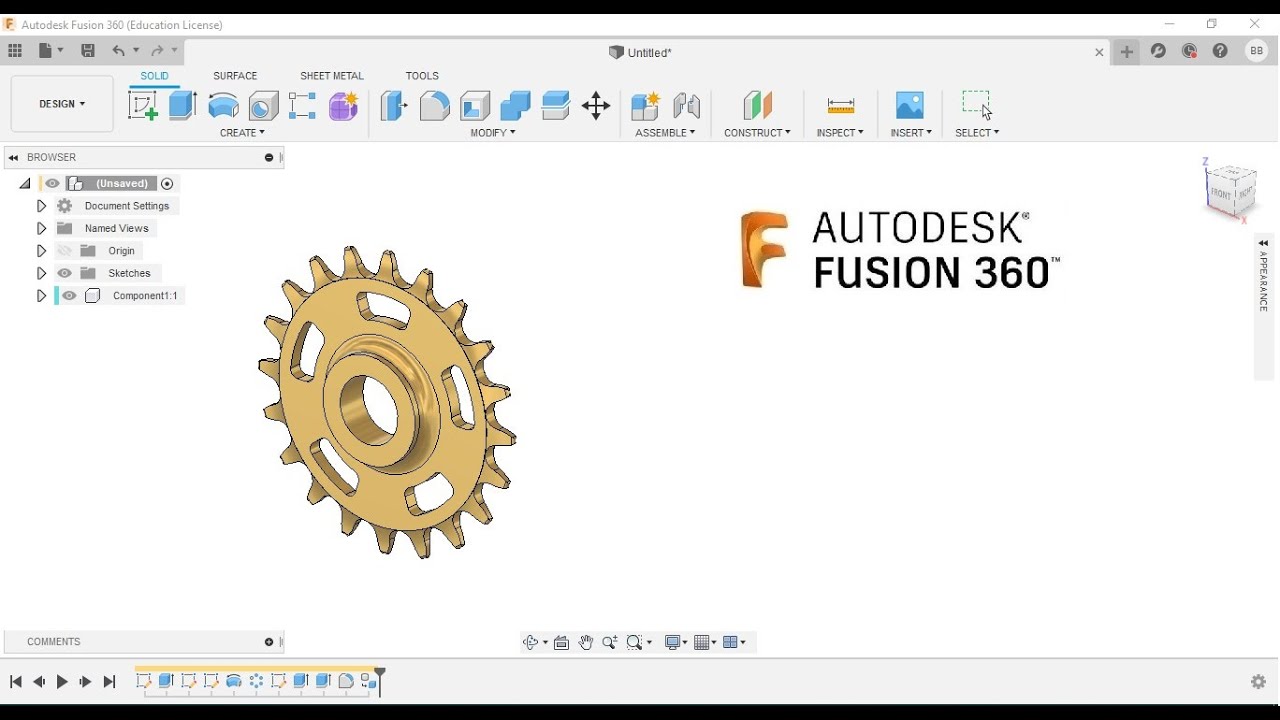Open the SELECT dropdown menu
Viewport: 1280px width, 720px height.
[x=977, y=132]
